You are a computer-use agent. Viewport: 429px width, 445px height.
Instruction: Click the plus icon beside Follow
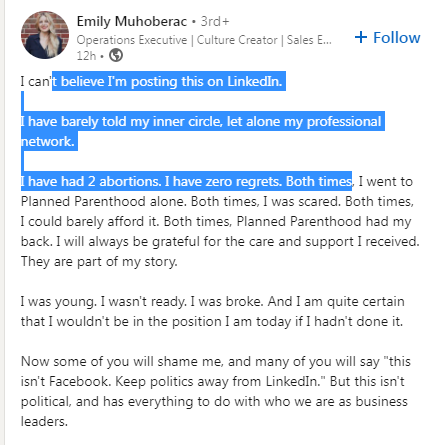(361, 37)
